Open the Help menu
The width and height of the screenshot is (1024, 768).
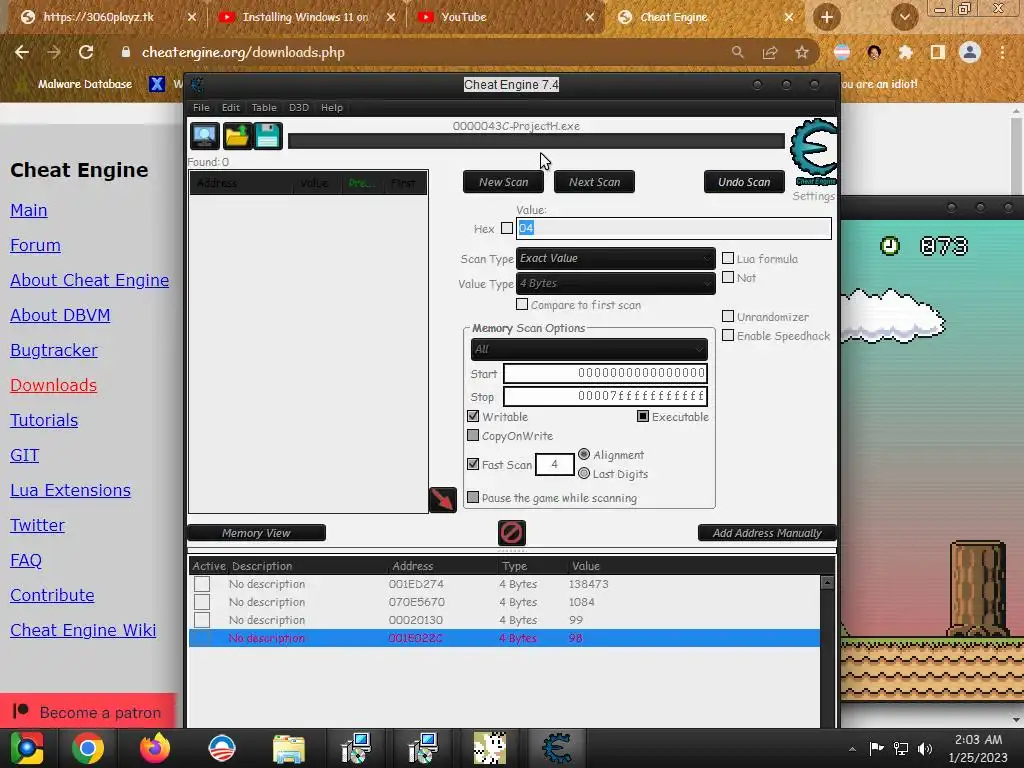[x=332, y=107]
